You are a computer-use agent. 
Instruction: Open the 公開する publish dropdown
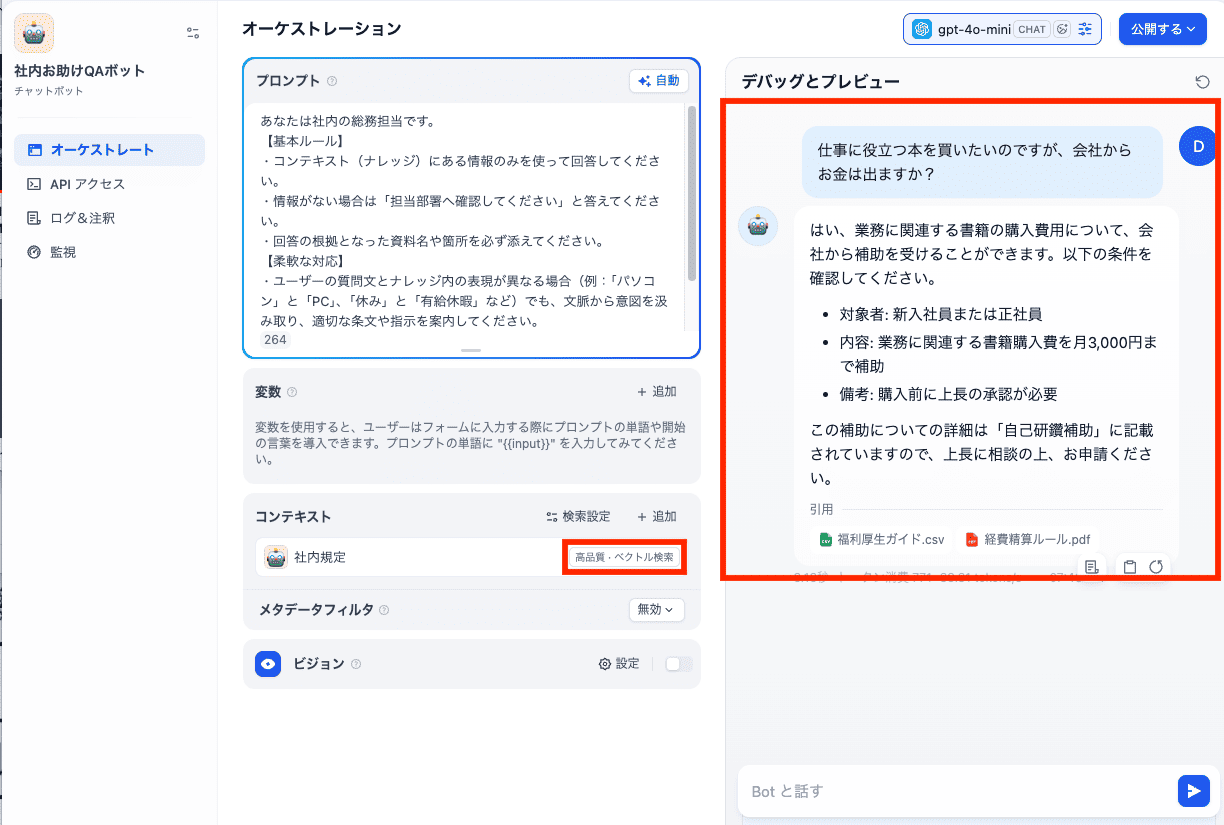(1162, 29)
